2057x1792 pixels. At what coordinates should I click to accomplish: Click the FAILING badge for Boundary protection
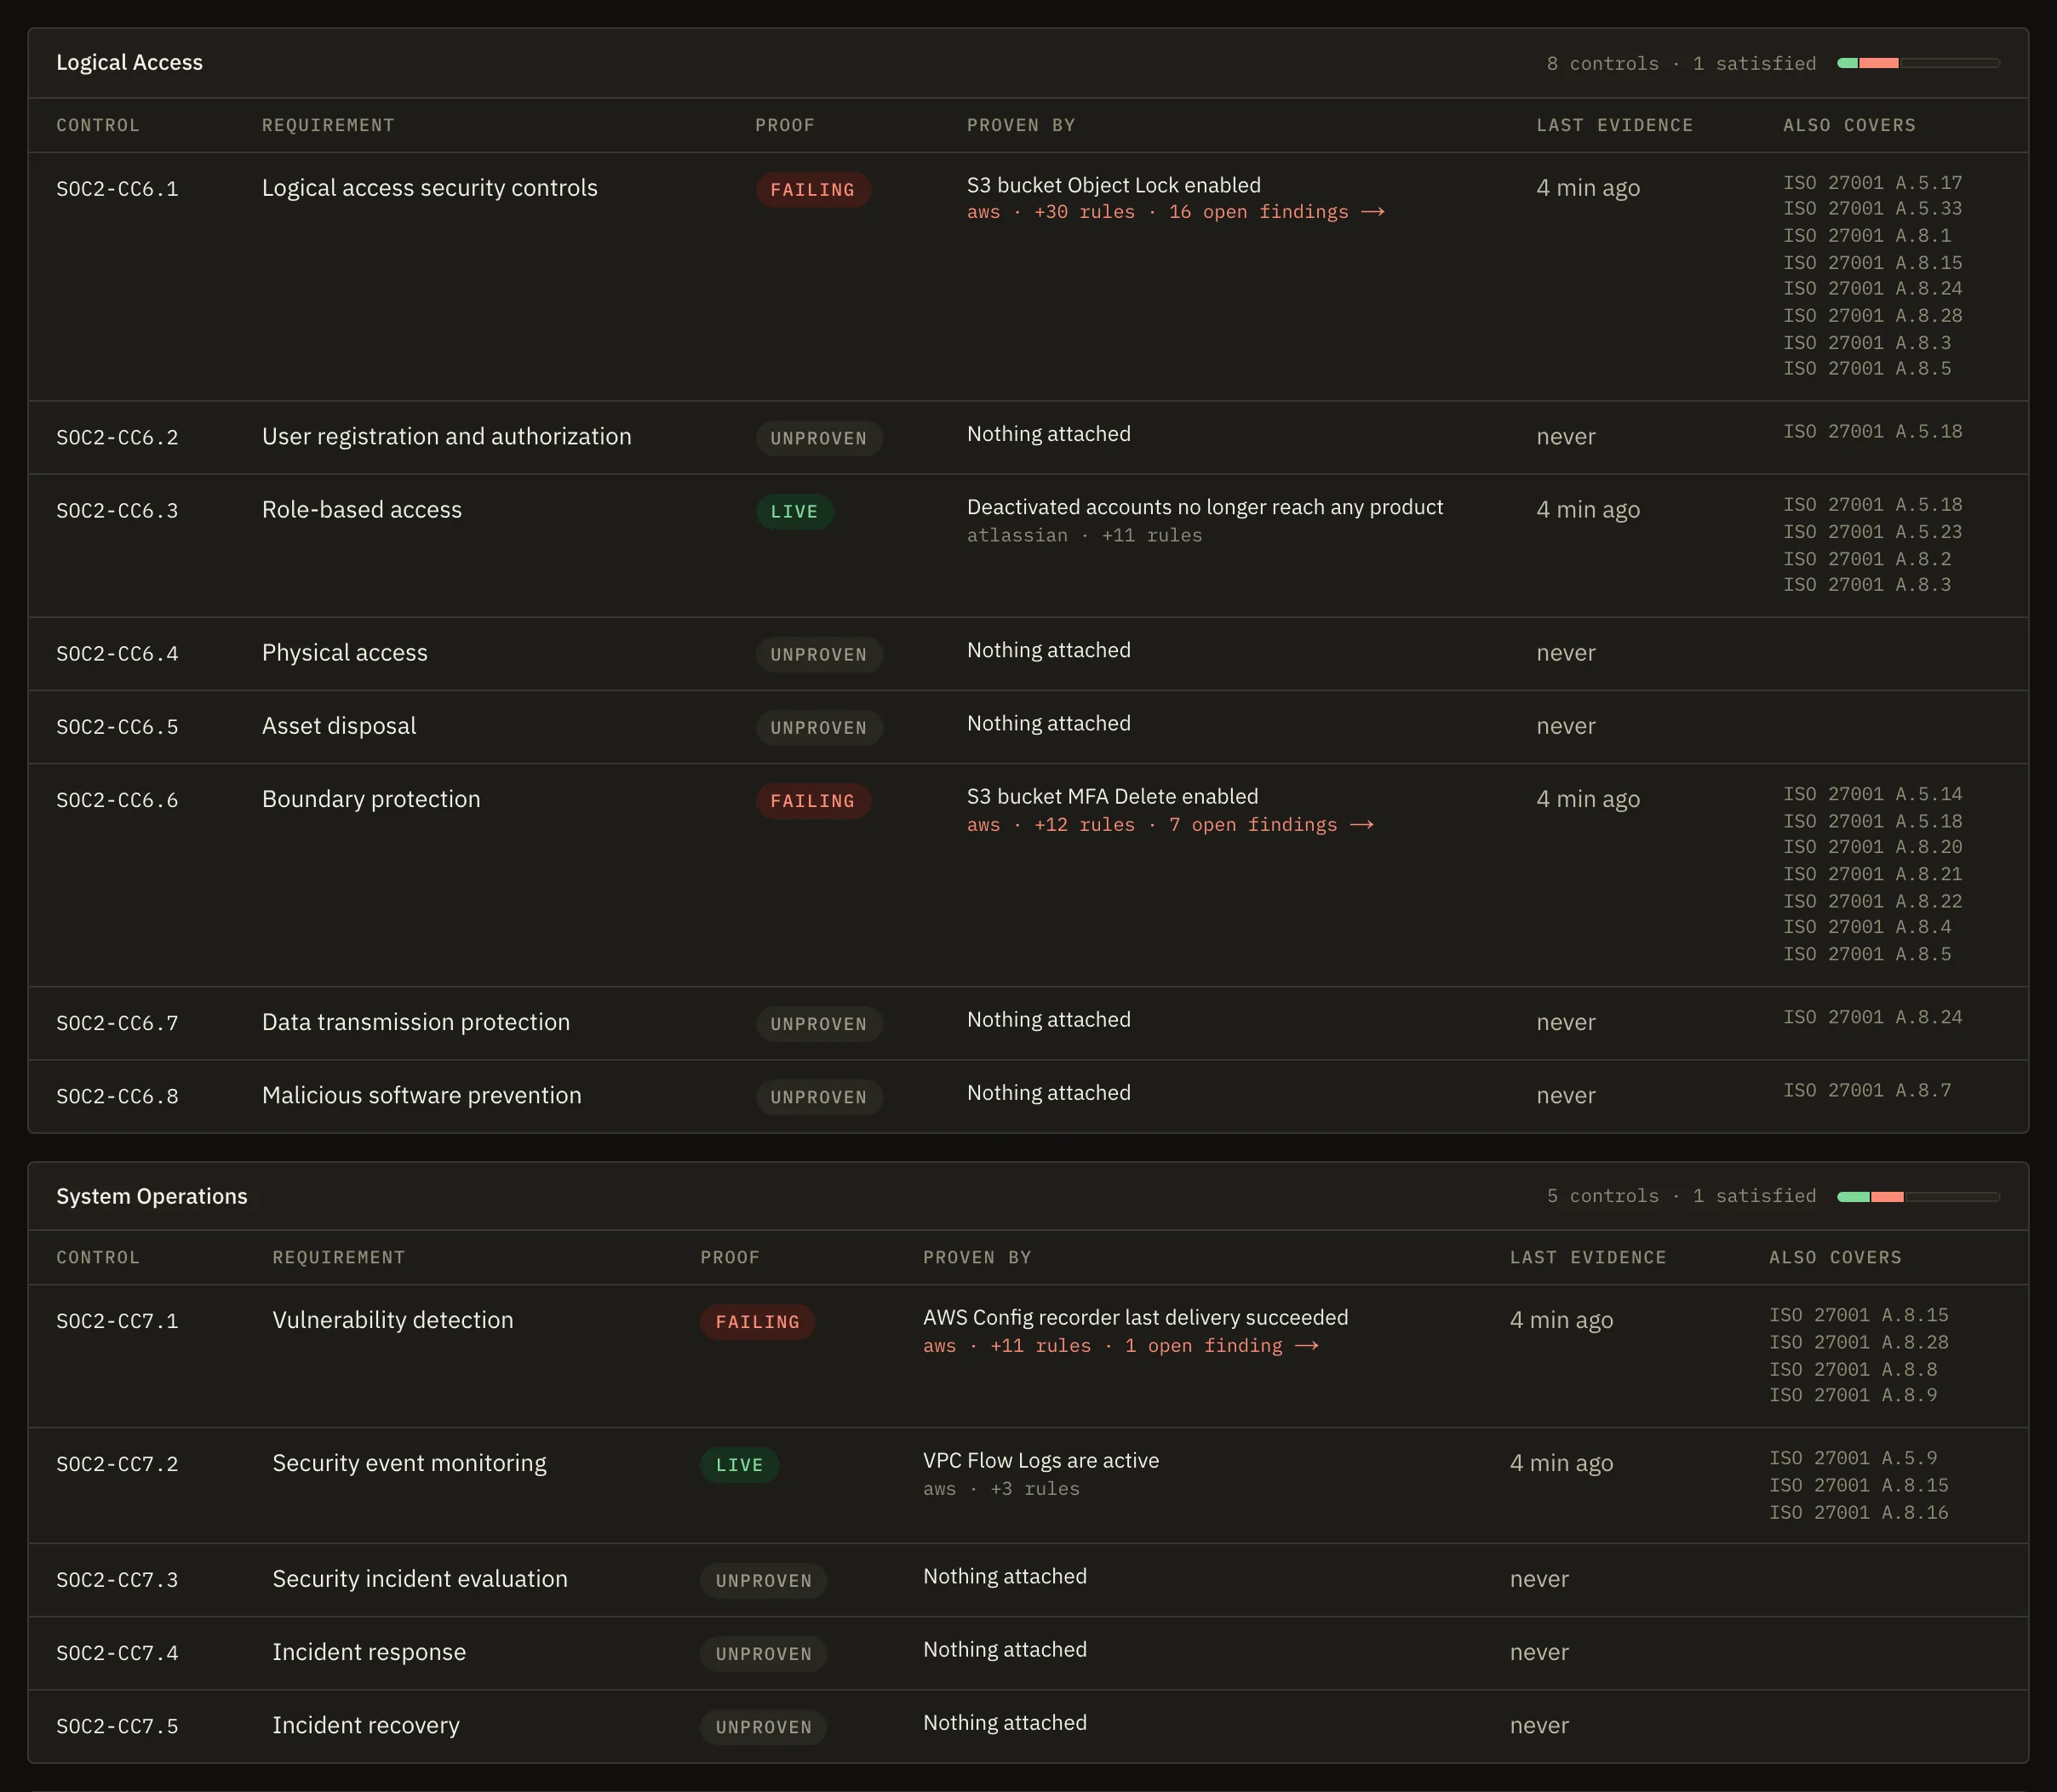[x=813, y=801]
